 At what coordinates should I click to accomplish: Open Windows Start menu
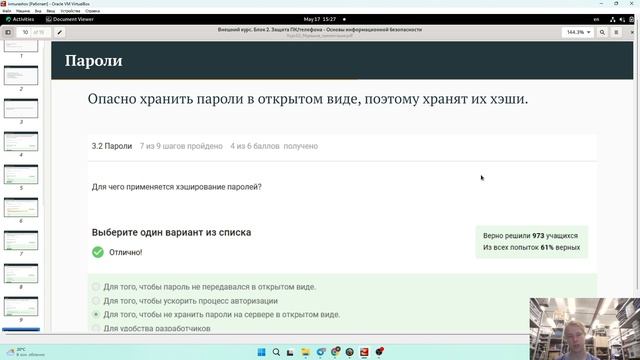tap(262, 352)
